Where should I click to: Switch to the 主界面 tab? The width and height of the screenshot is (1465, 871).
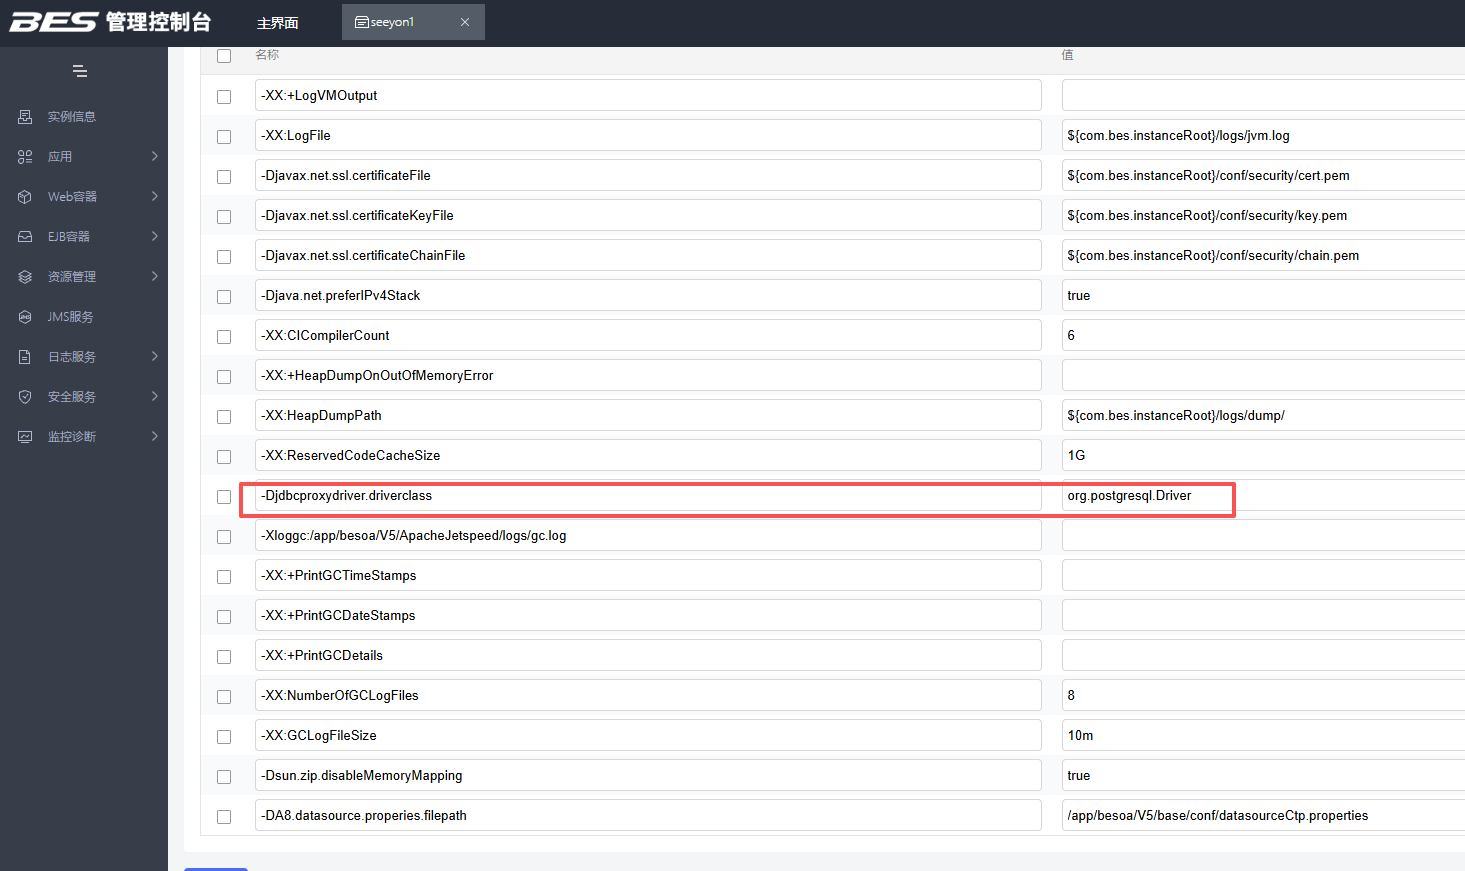click(x=278, y=23)
